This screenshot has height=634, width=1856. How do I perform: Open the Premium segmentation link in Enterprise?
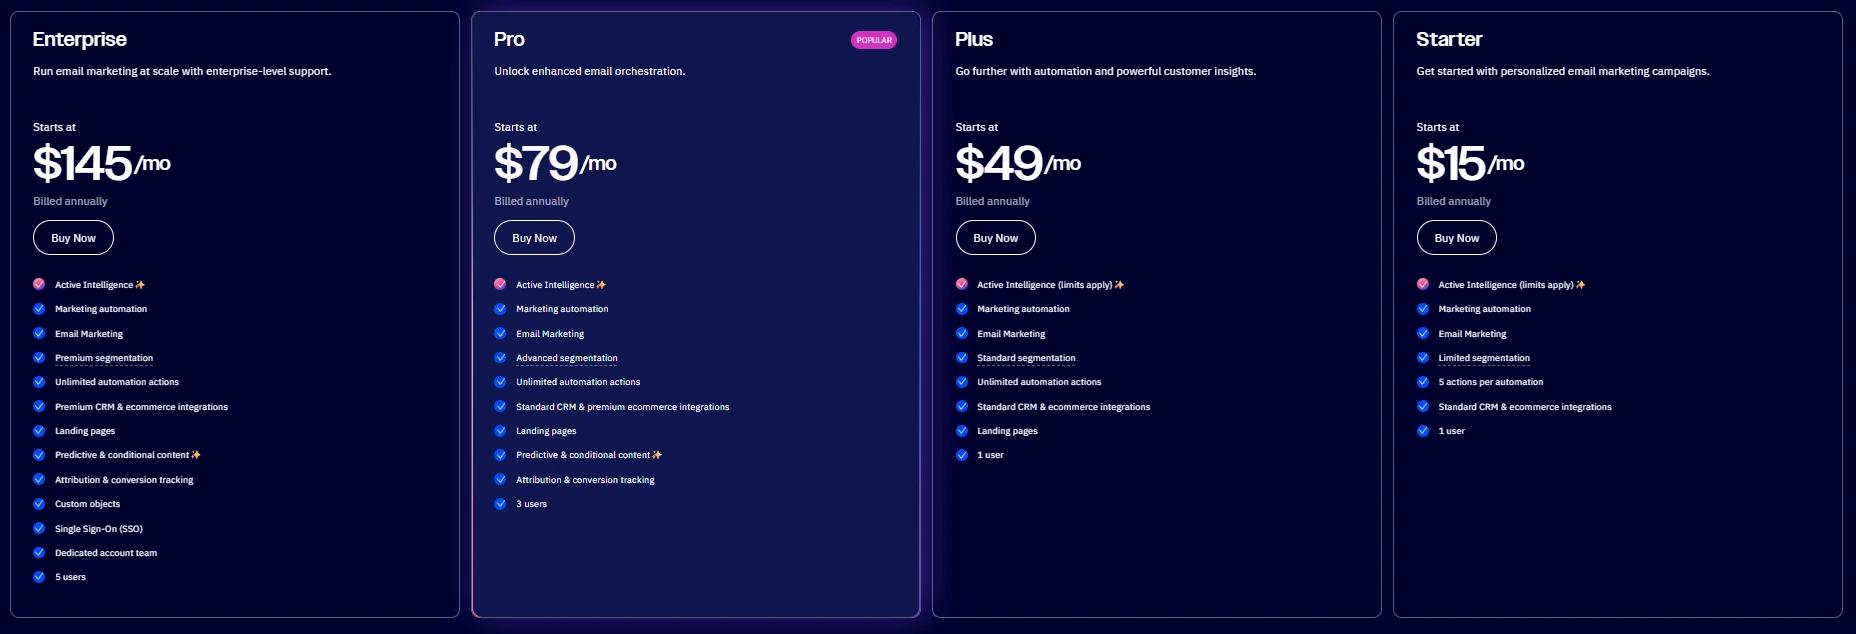(x=104, y=357)
